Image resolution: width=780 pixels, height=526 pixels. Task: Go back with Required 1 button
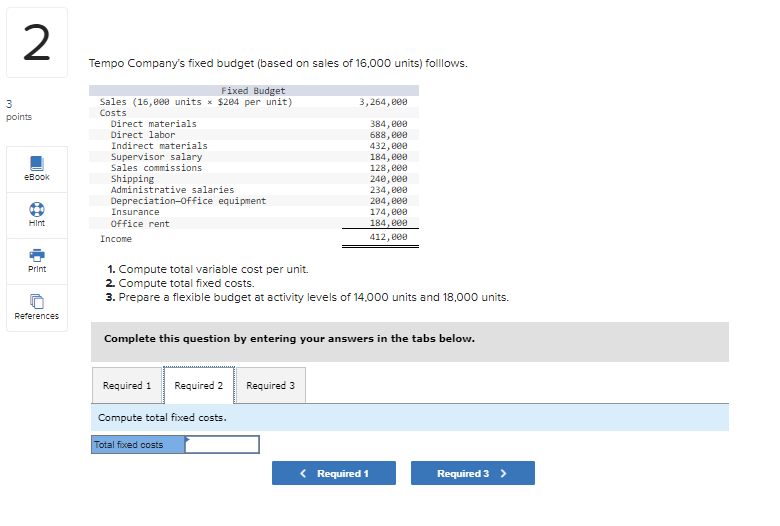click(x=334, y=473)
